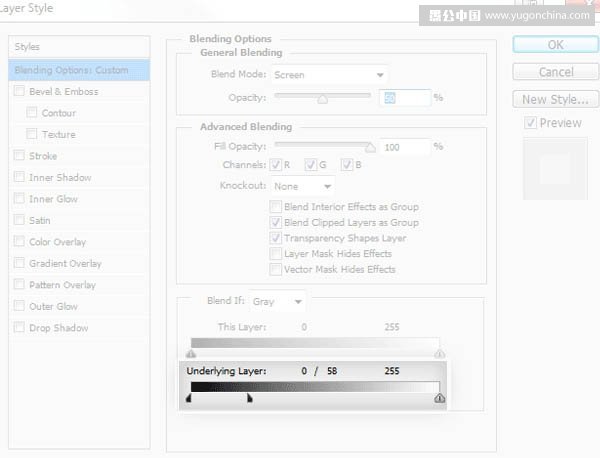Enable the Texture checkbox

32,134
